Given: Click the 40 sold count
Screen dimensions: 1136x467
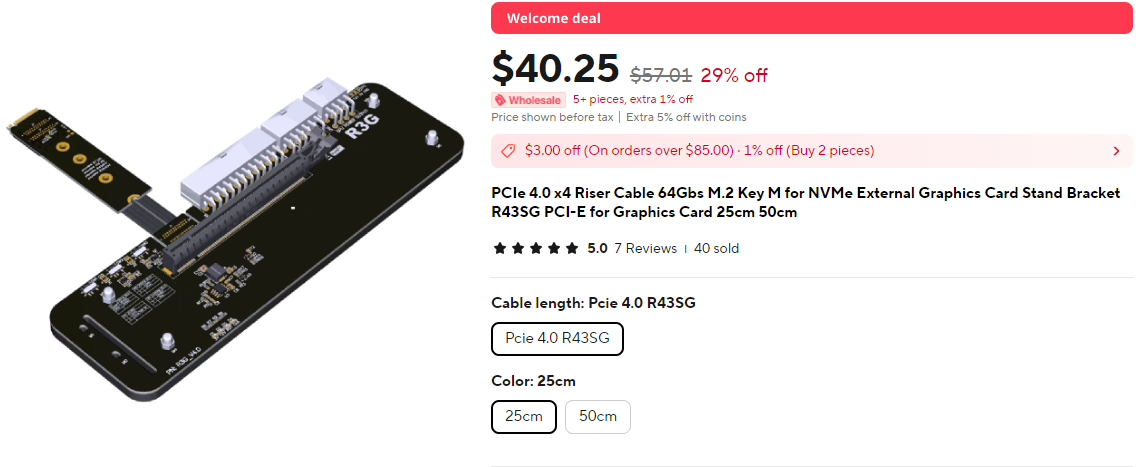Looking at the screenshot, I should click(716, 248).
